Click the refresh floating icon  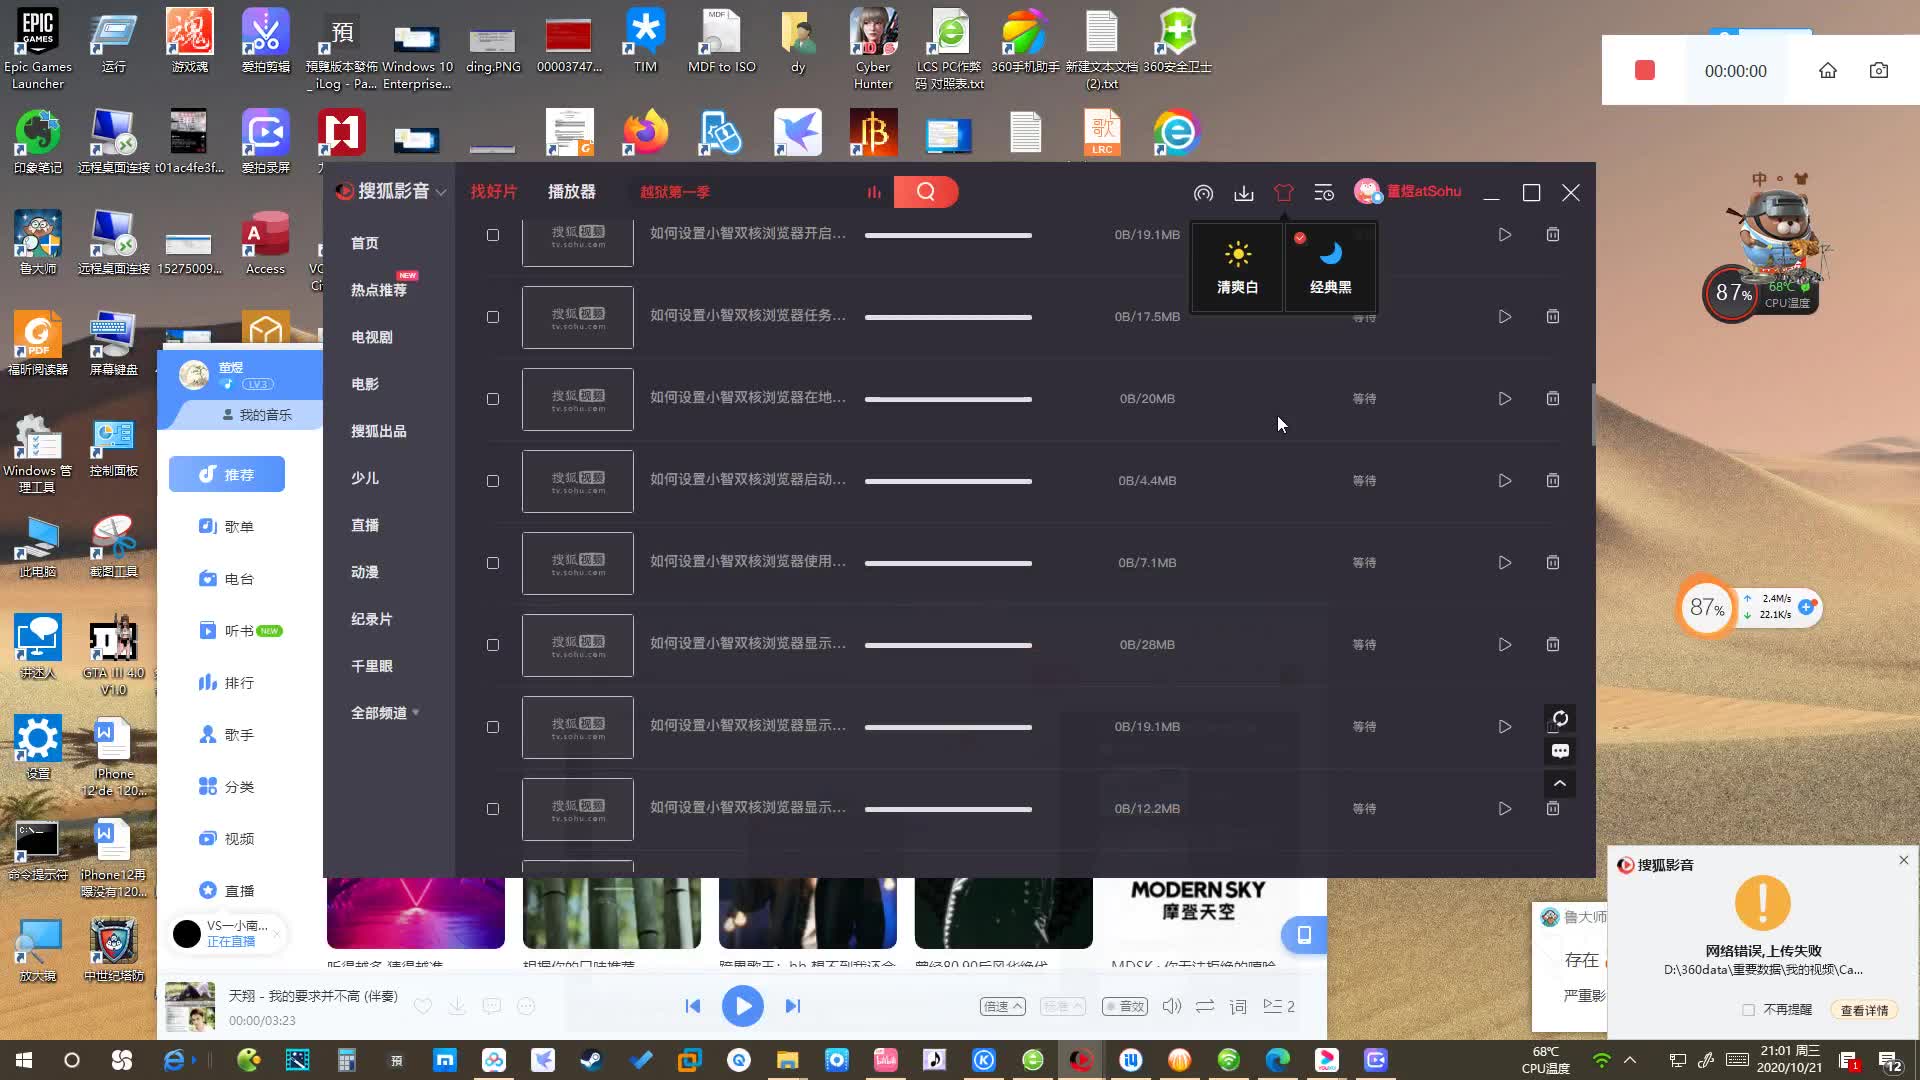[1560, 719]
